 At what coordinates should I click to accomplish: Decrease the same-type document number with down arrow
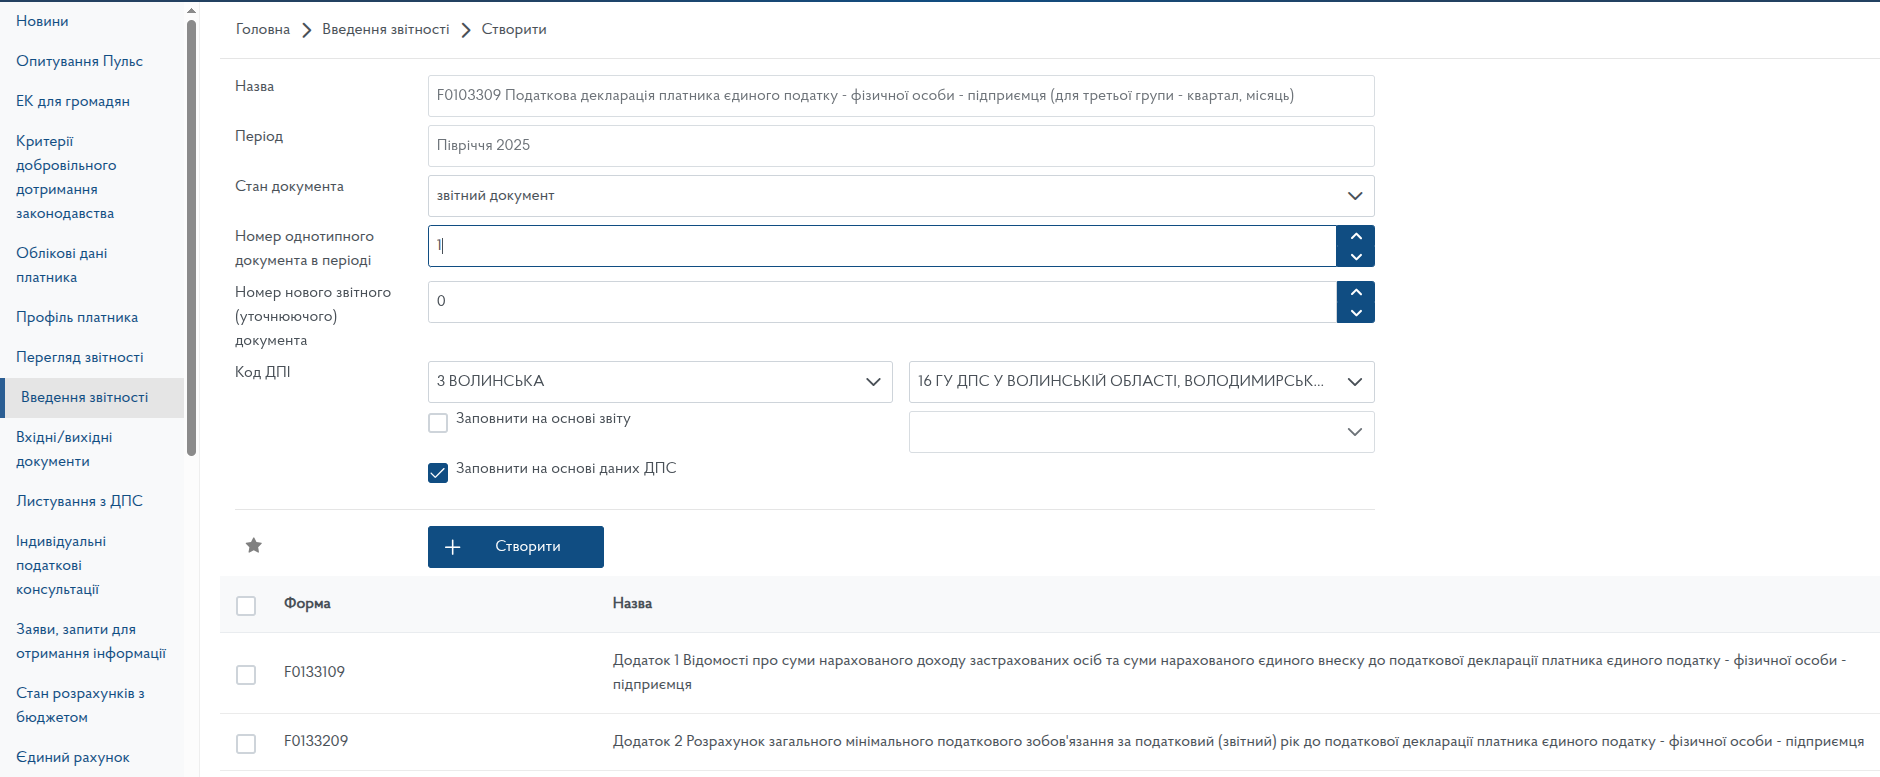[1355, 257]
